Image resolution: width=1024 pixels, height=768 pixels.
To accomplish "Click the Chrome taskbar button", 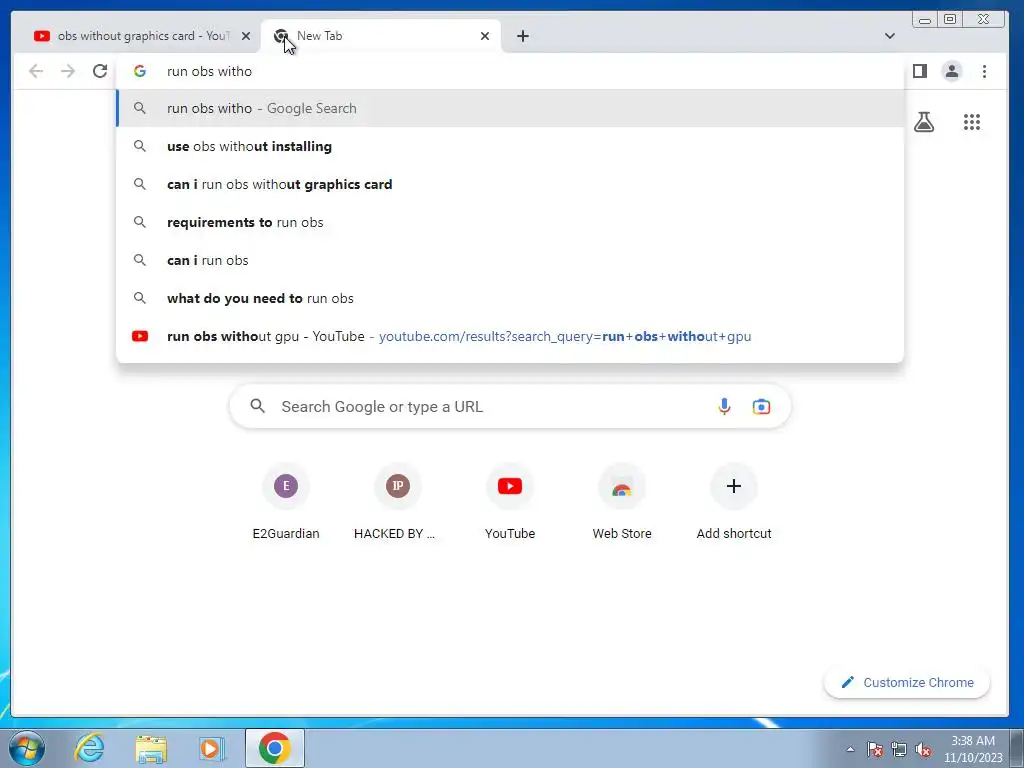I will 275,748.
